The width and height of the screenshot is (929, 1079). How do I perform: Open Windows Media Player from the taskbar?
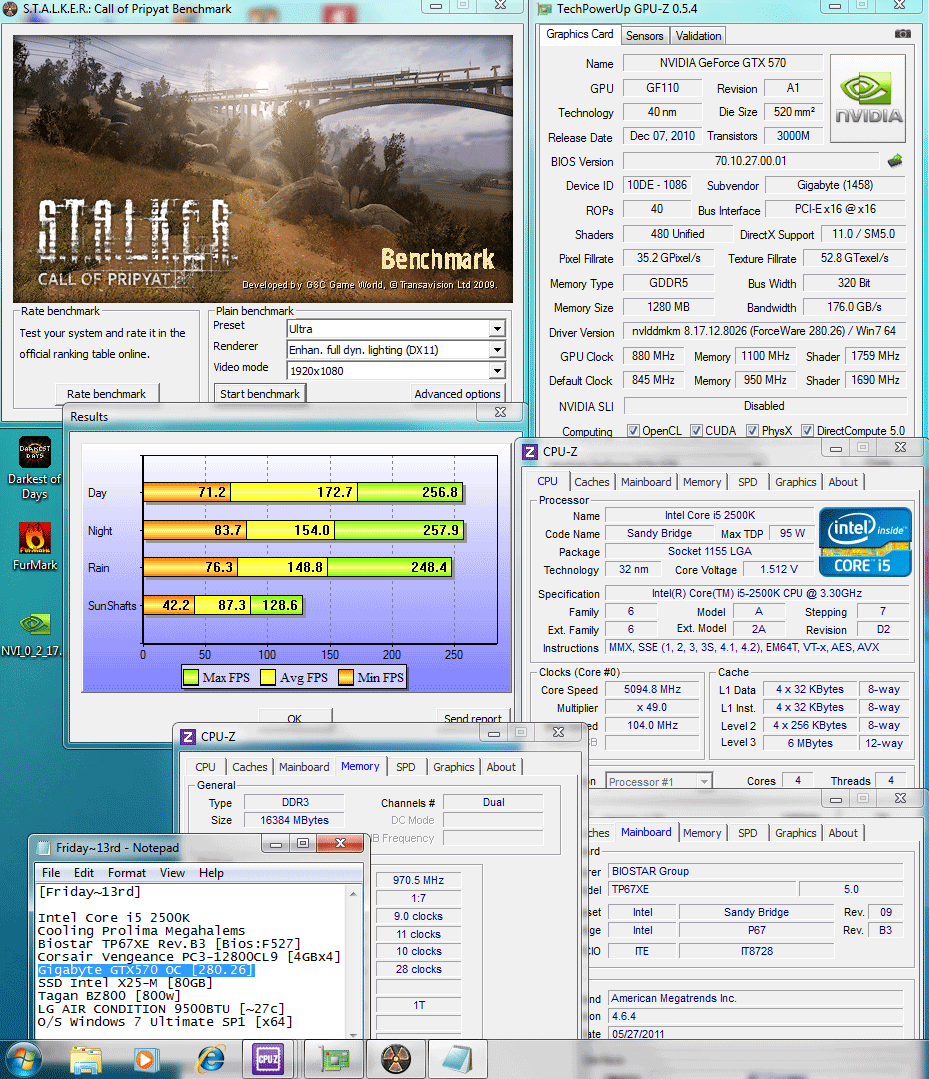145,1059
